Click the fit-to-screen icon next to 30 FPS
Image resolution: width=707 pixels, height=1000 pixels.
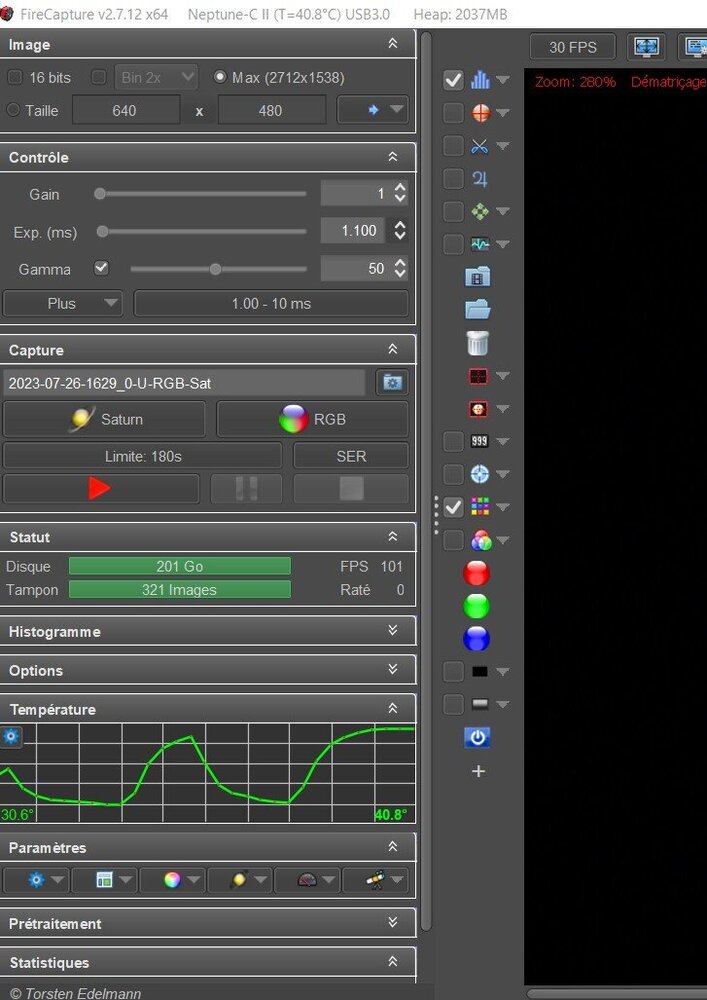tap(646, 47)
